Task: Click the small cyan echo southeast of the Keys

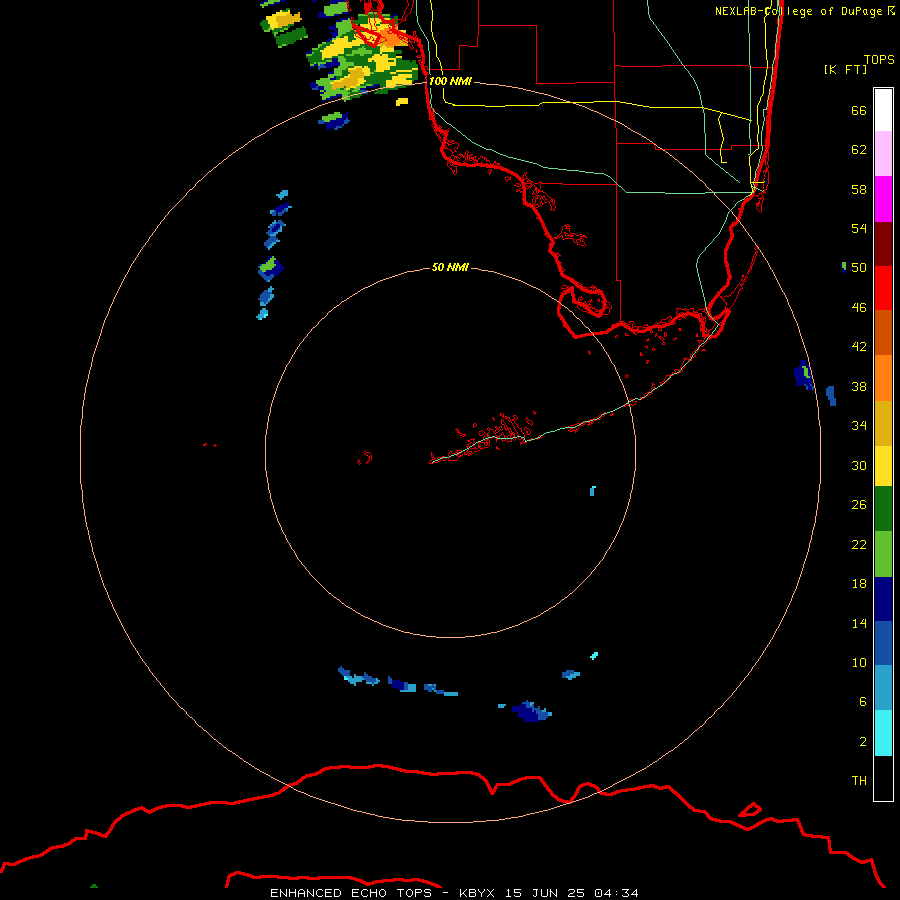Action: click(592, 490)
